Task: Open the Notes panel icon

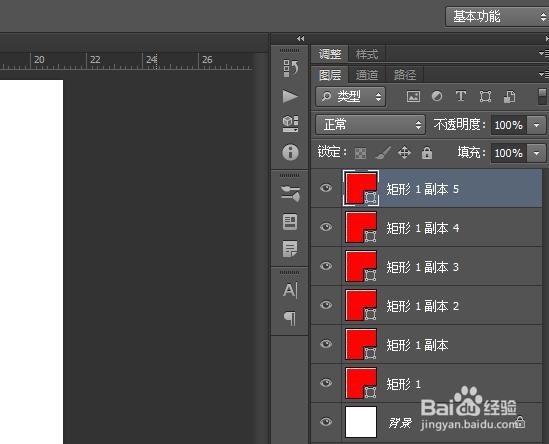Action: (x=290, y=249)
